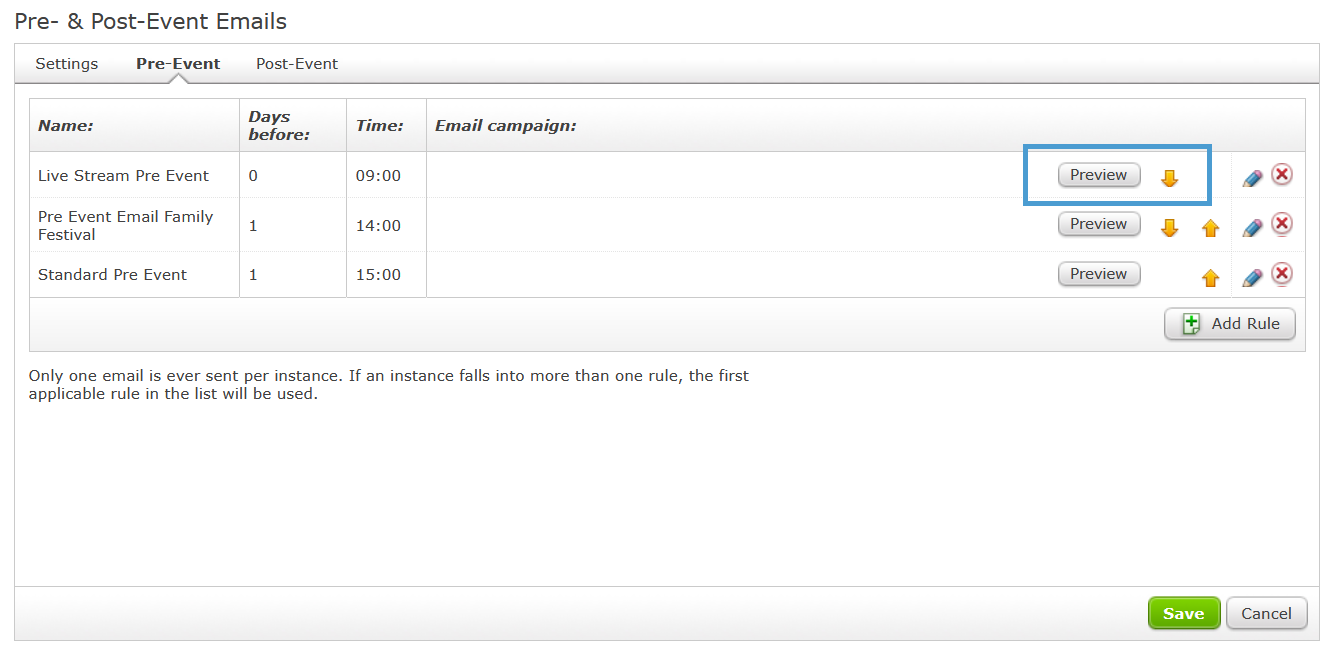This screenshot has width=1327, height=651.
Task: Open the Post-Event tab
Action: coord(297,64)
